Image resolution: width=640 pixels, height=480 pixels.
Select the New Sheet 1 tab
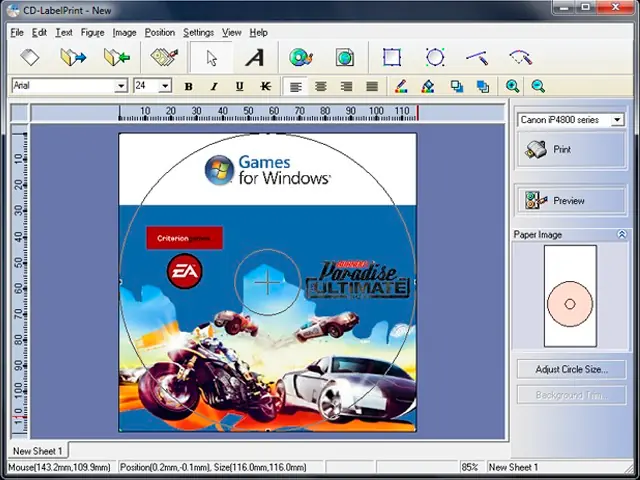pyautogui.click(x=38, y=451)
